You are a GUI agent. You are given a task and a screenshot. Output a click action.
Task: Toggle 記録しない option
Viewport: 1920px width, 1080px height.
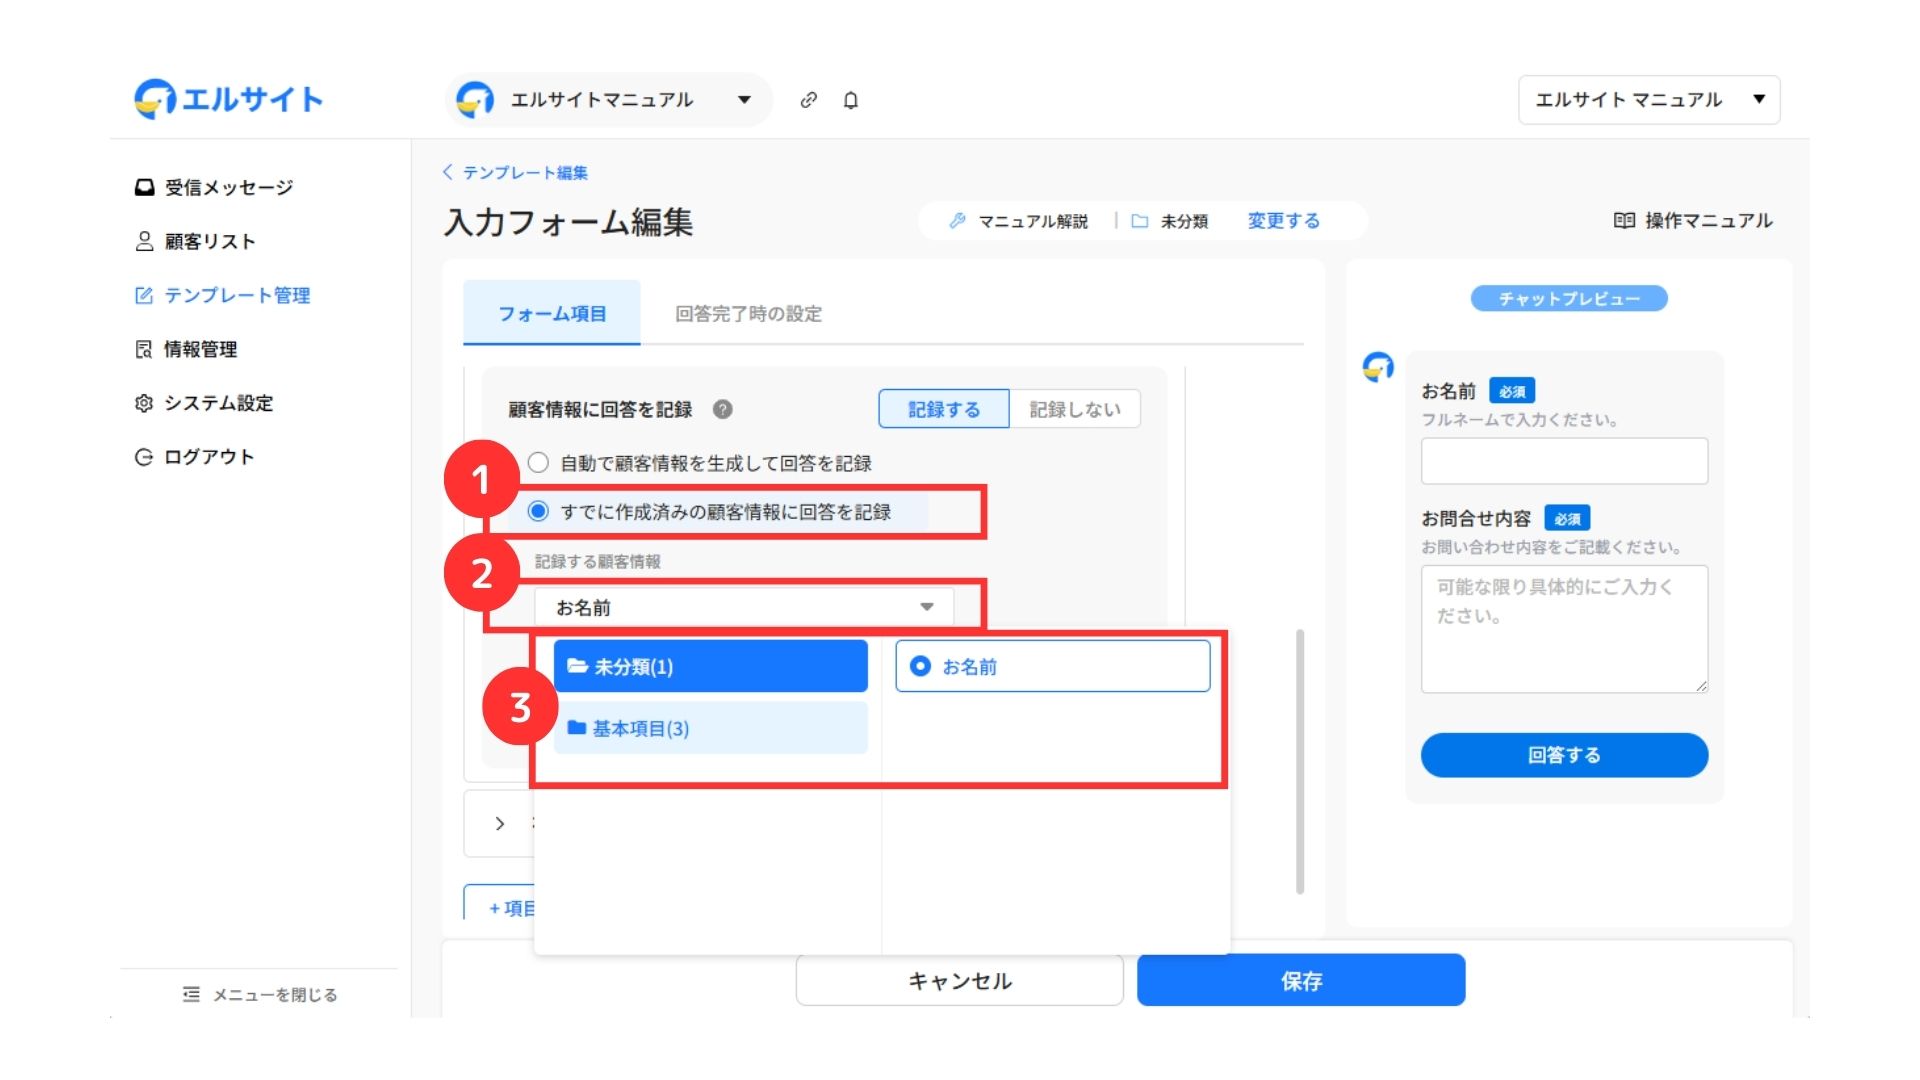coord(1074,409)
